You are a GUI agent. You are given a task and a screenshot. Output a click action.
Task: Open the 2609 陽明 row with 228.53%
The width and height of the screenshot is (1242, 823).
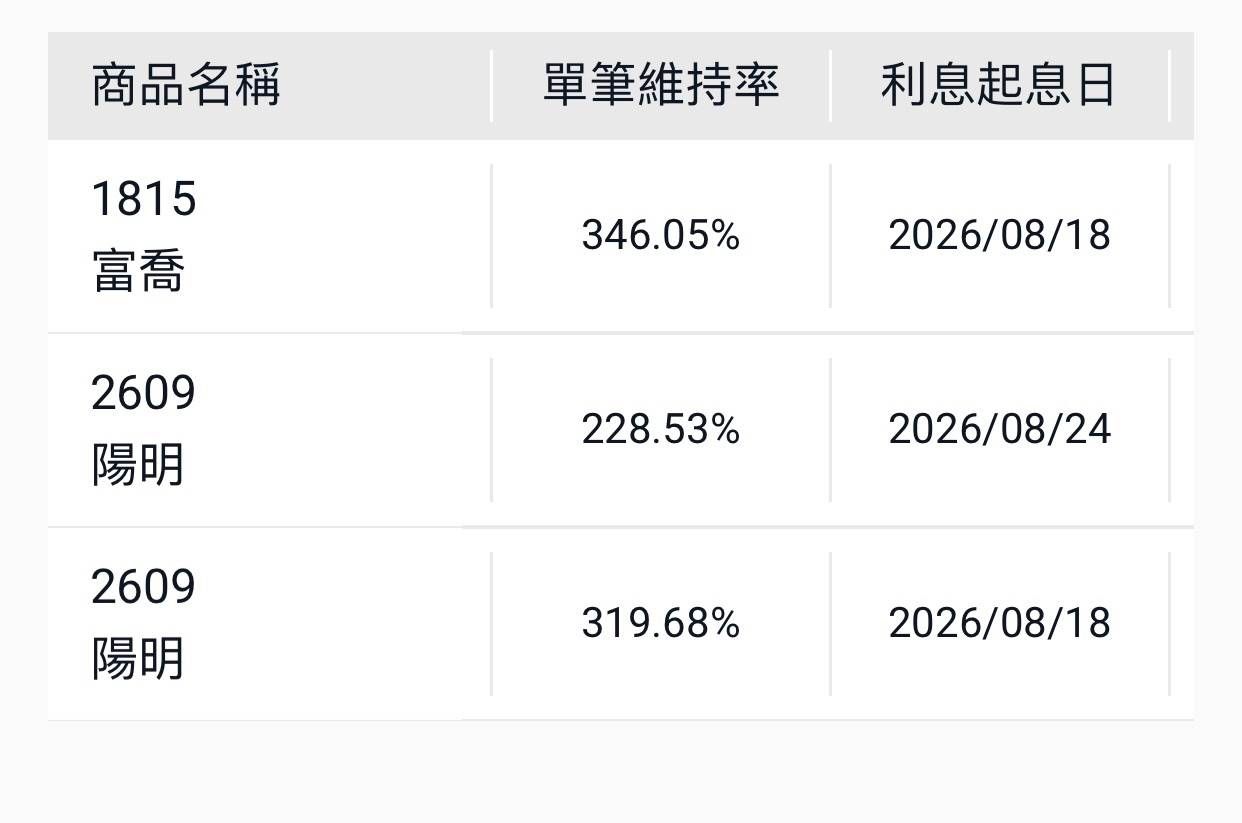[x=620, y=430]
